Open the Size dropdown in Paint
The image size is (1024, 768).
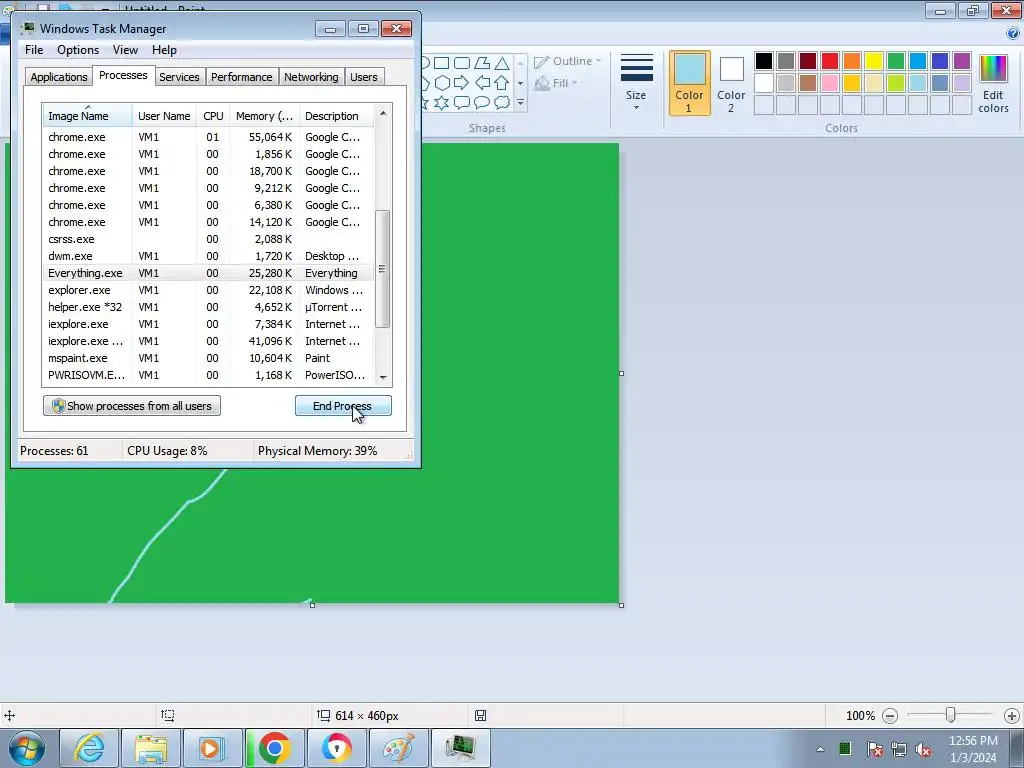[636, 83]
